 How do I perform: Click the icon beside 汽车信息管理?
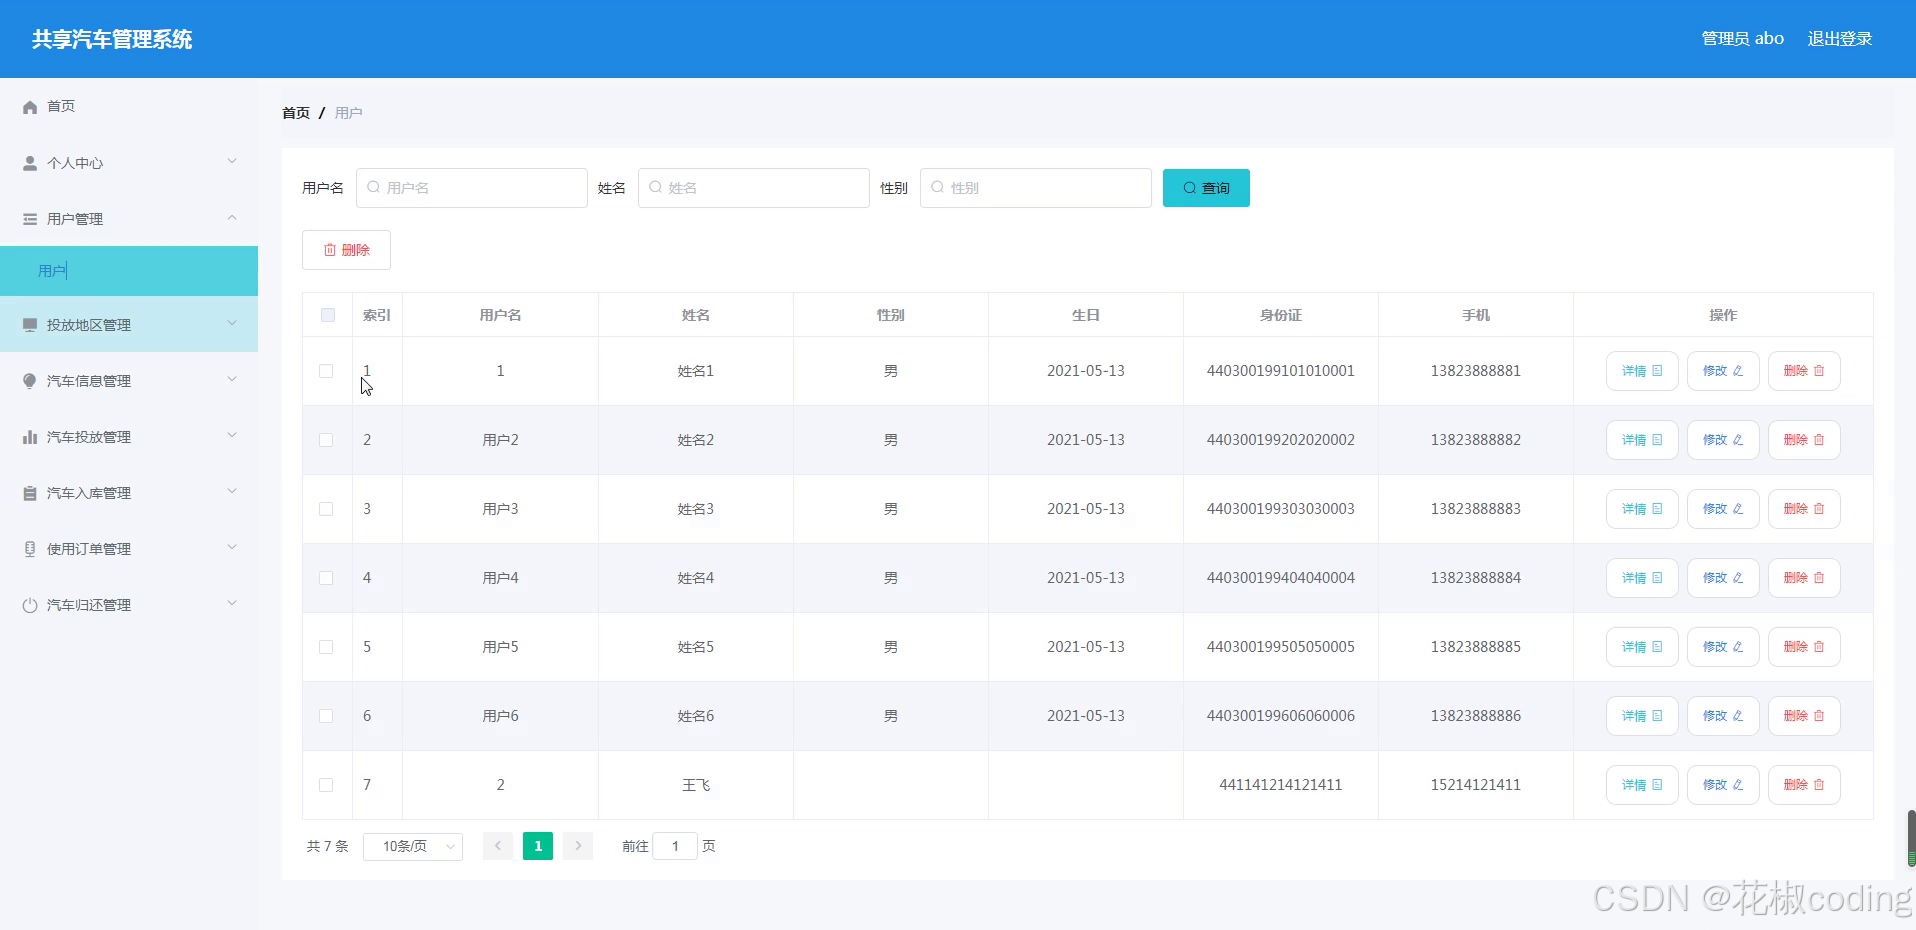point(30,381)
